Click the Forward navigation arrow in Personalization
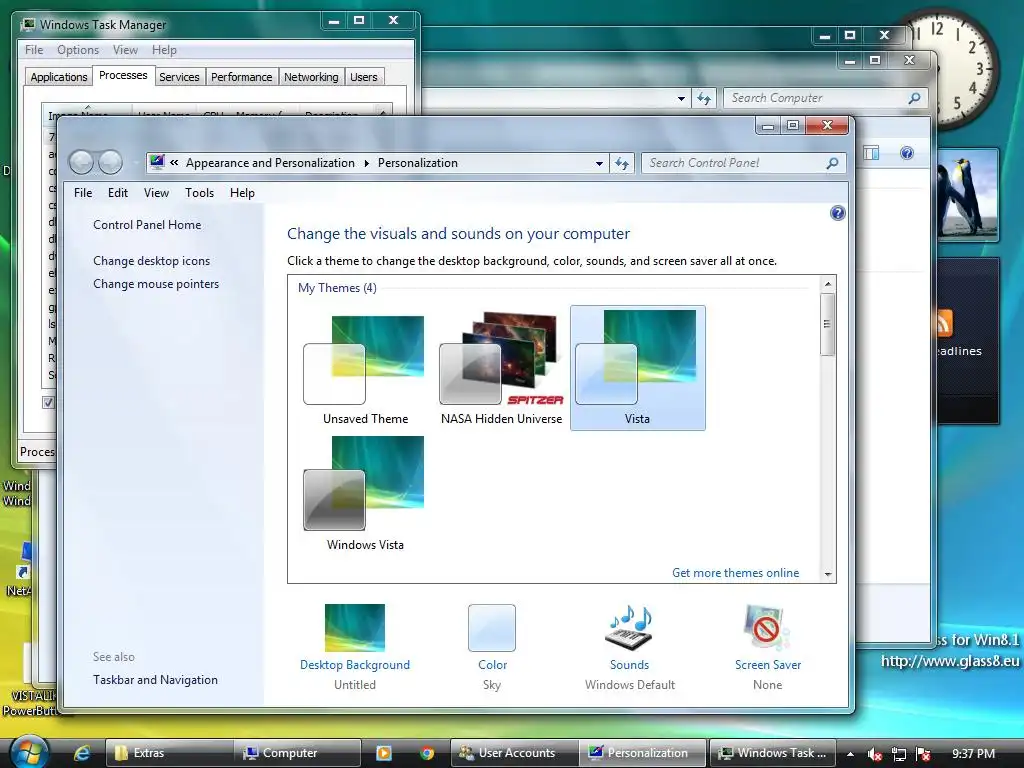The image size is (1024, 768). click(x=110, y=162)
